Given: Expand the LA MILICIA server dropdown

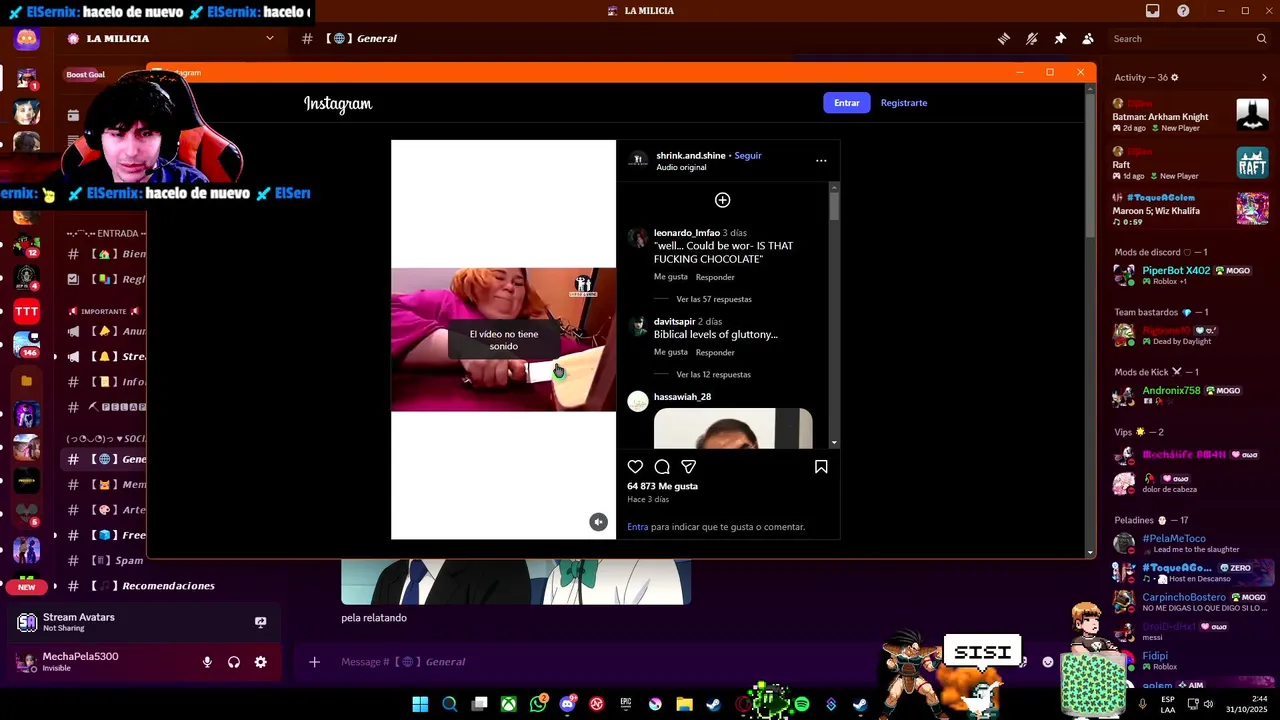Looking at the screenshot, I should pyautogui.click(x=269, y=38).
